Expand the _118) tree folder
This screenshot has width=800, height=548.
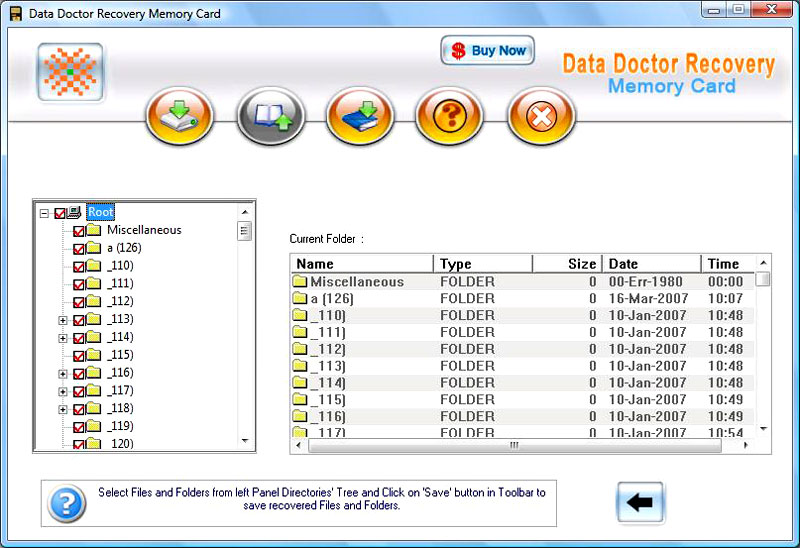point(62,409)
